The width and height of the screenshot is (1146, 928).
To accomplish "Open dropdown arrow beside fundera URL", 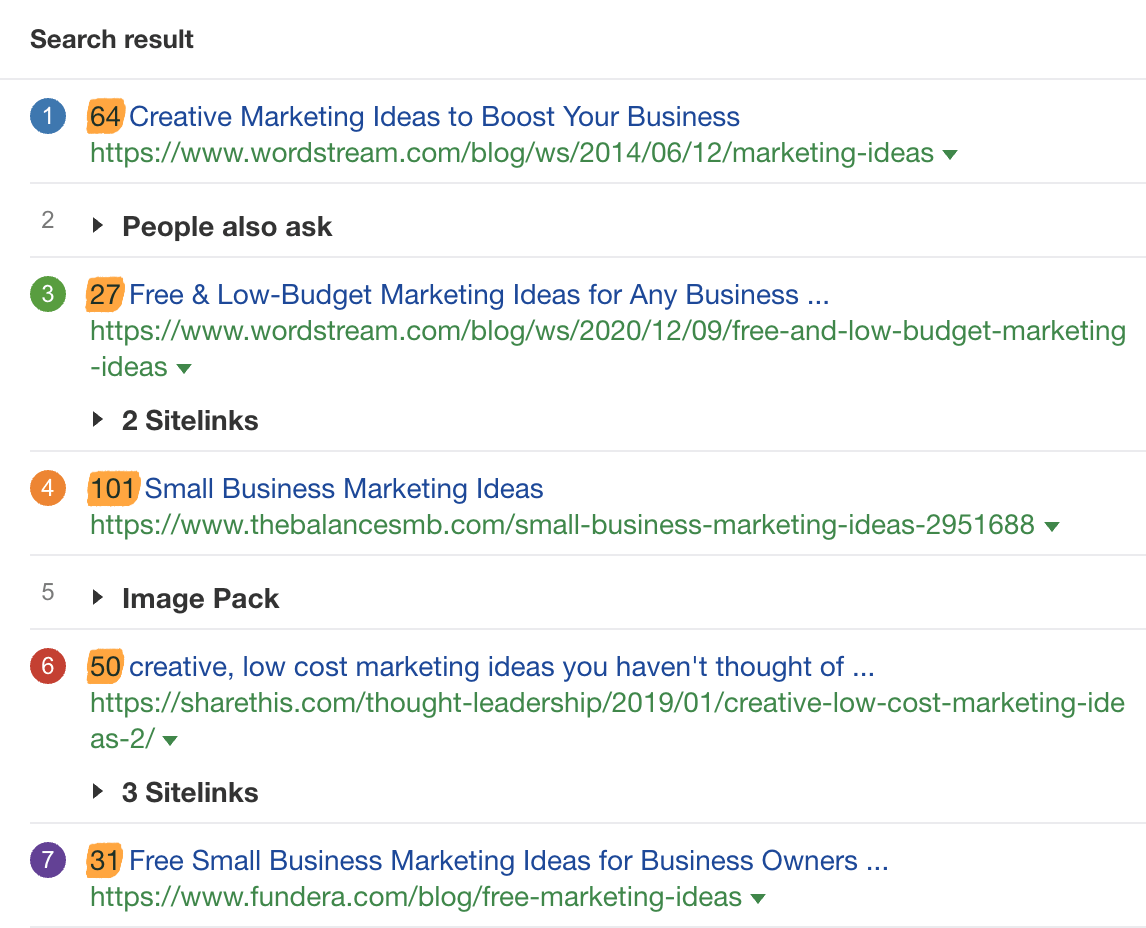I will pyautogui.click(x=758, y=898).
